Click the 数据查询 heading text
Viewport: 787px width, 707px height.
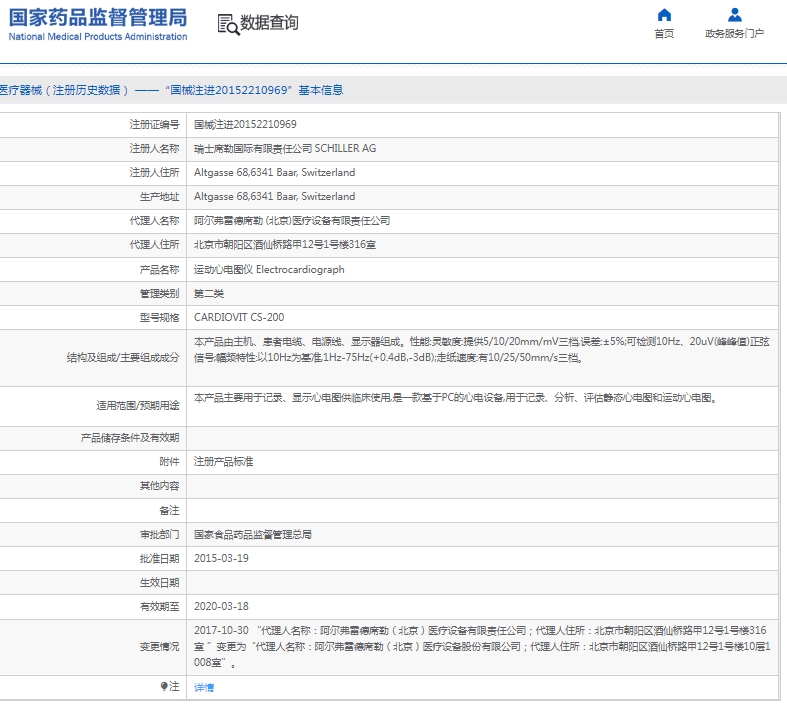coord(269,23)
